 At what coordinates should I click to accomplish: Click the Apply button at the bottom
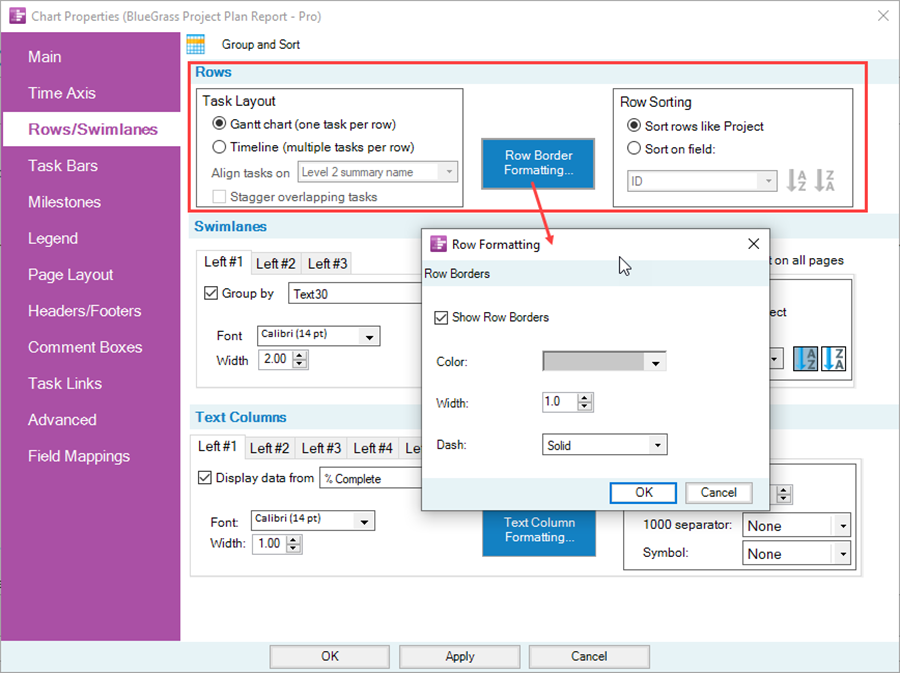tap(459, 656)
